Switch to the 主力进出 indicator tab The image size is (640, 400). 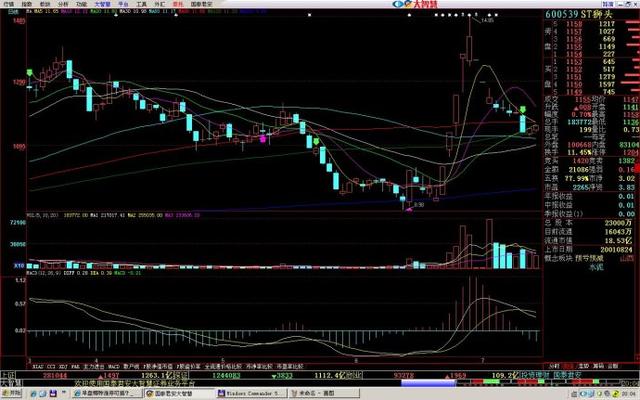click(x=93, y=367)
